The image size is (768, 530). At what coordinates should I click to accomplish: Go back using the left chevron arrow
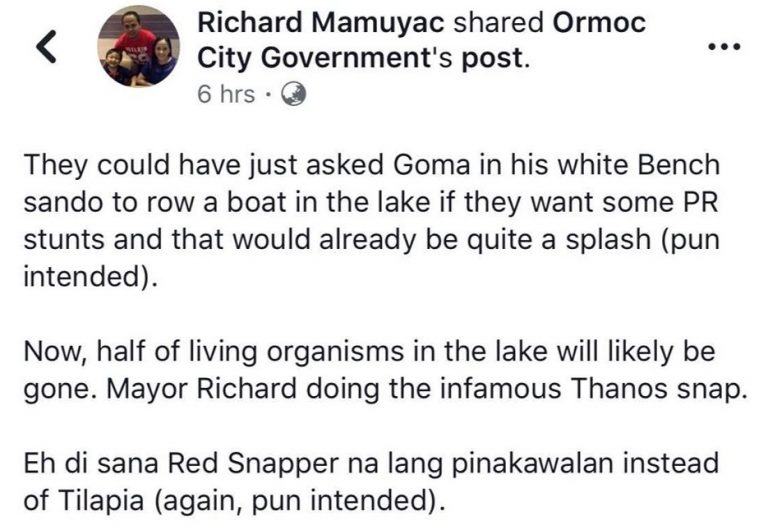[47, 47]
